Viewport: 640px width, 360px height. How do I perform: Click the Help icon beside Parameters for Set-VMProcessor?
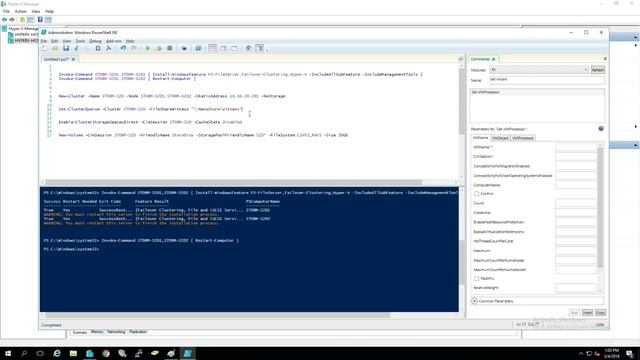[601, 129]
